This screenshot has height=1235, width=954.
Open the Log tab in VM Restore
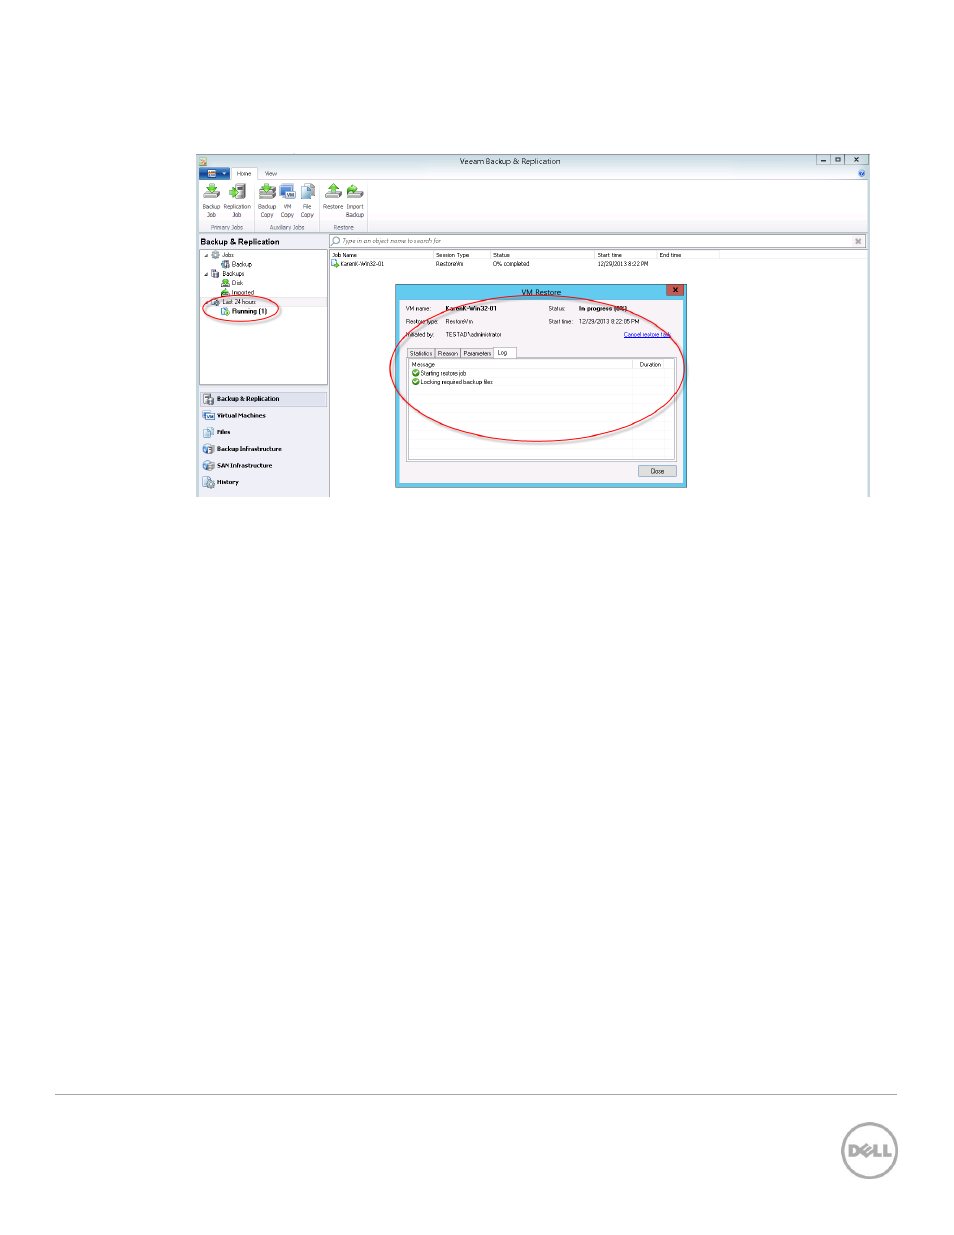tap(503, 352)
